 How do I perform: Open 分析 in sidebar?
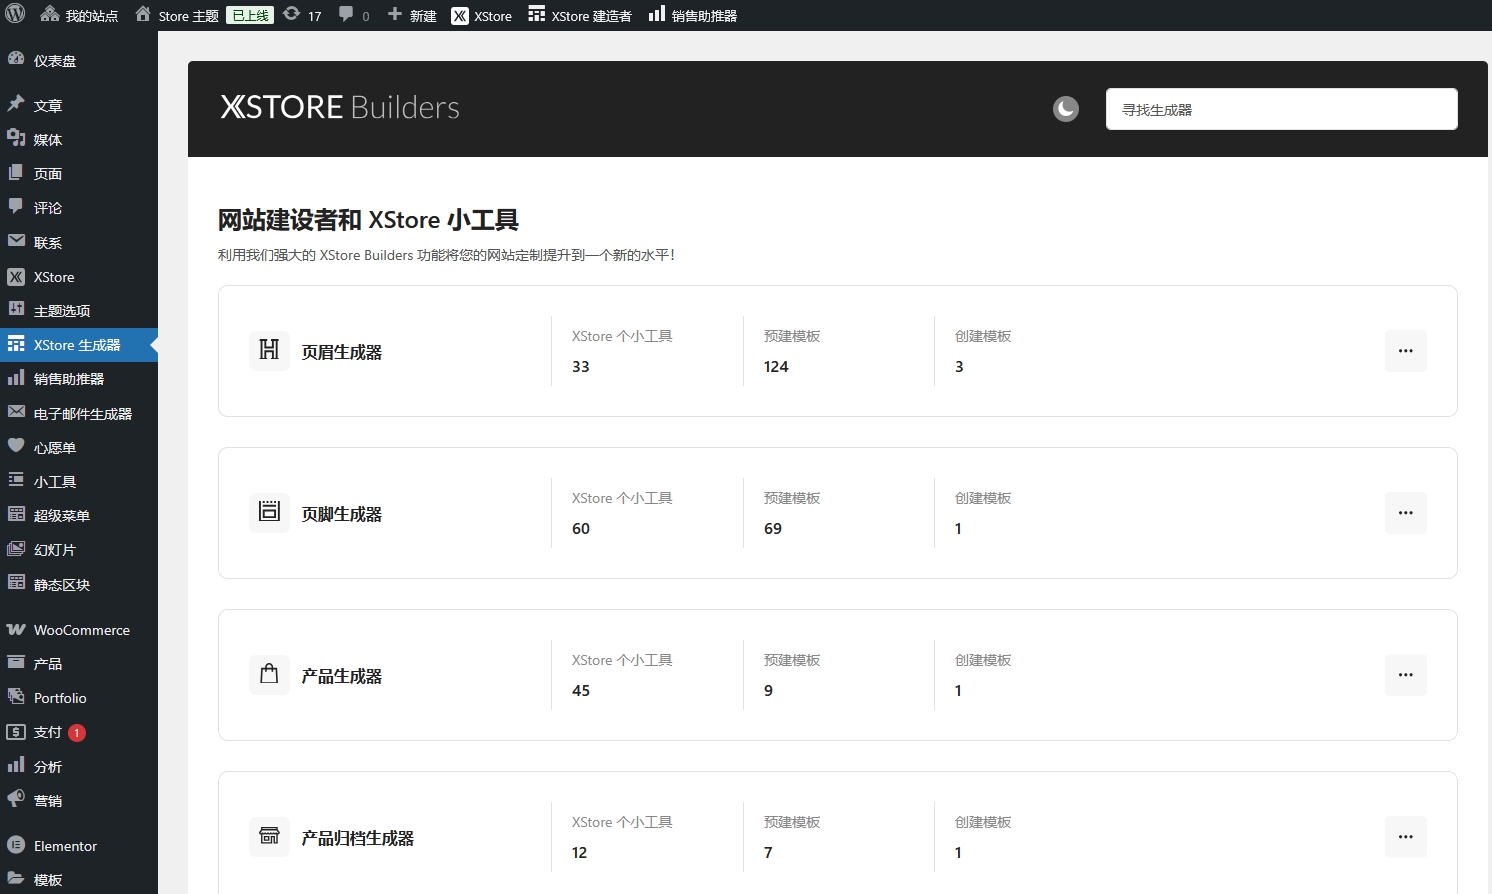pyautogui.click(x=79, y=767)
